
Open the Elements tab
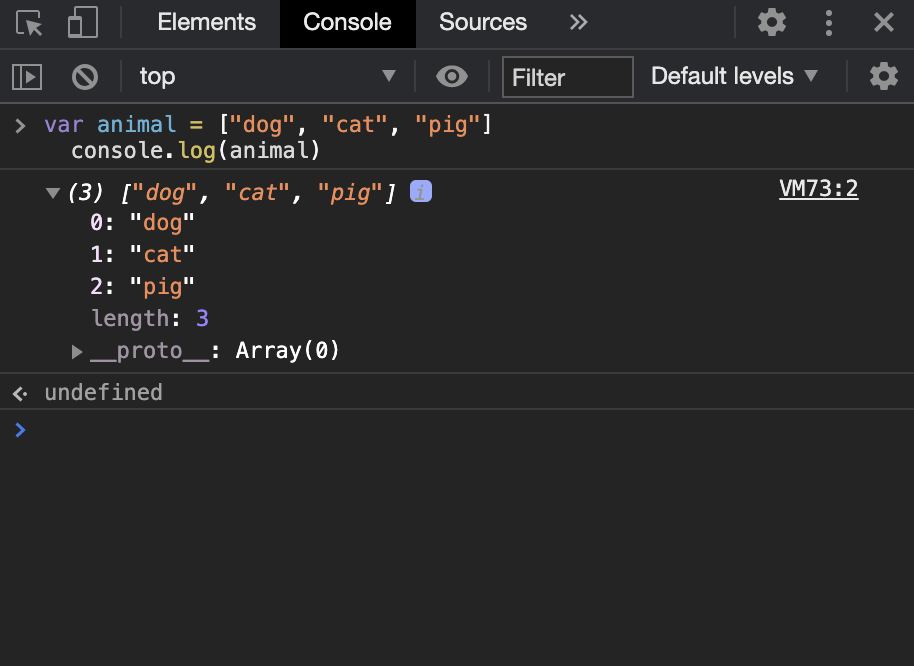(x=206, y=22)
